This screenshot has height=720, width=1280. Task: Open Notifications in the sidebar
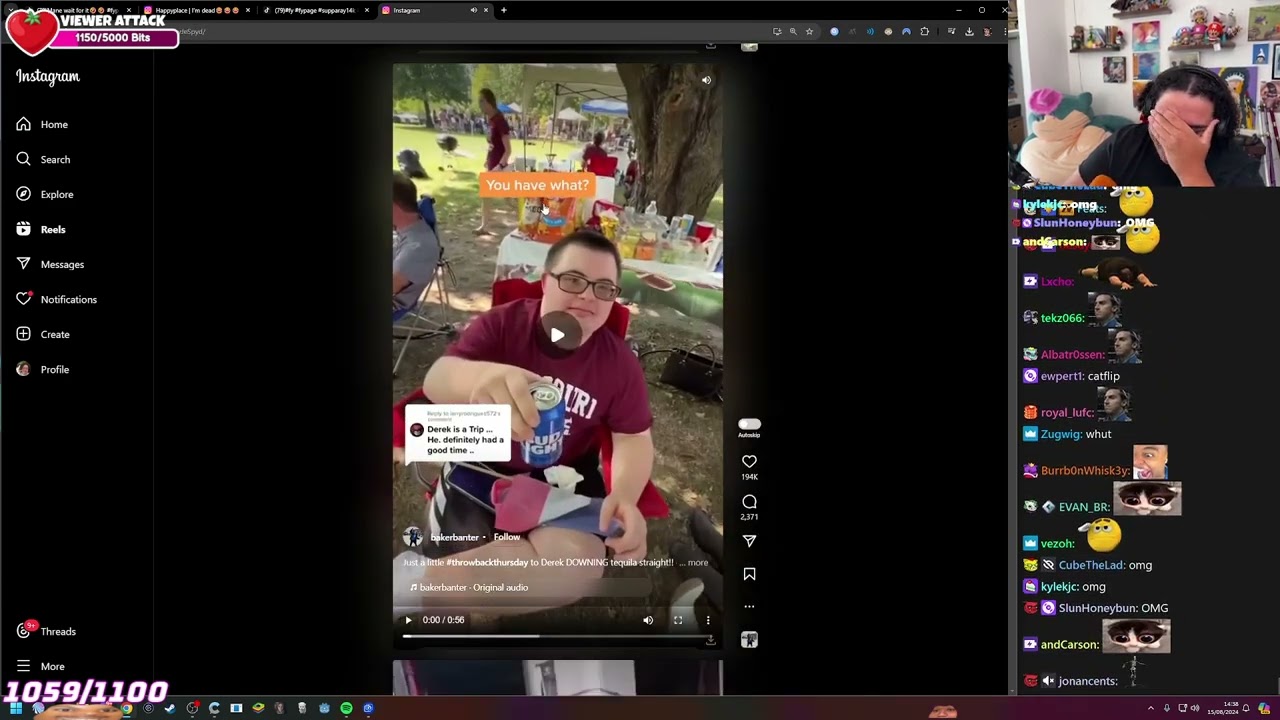tap(68, 299)
